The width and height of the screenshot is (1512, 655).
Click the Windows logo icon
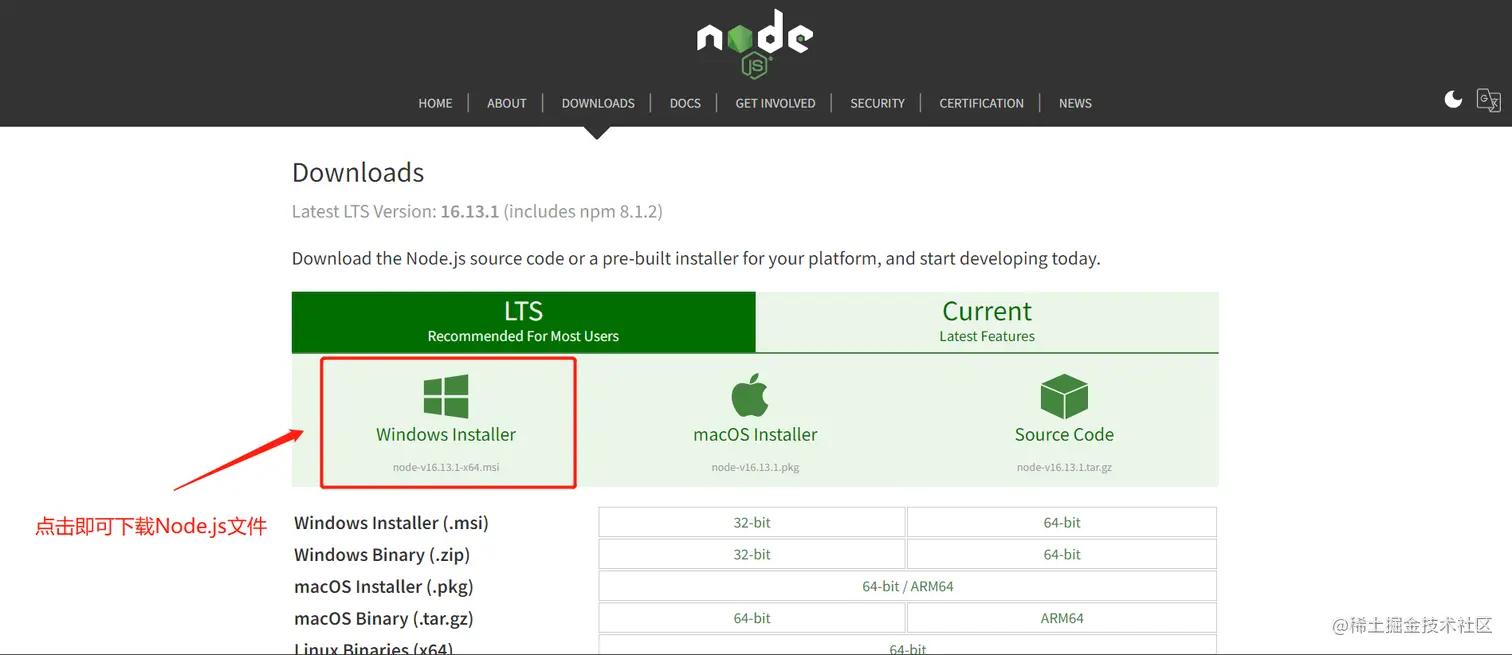pos(446,396)
